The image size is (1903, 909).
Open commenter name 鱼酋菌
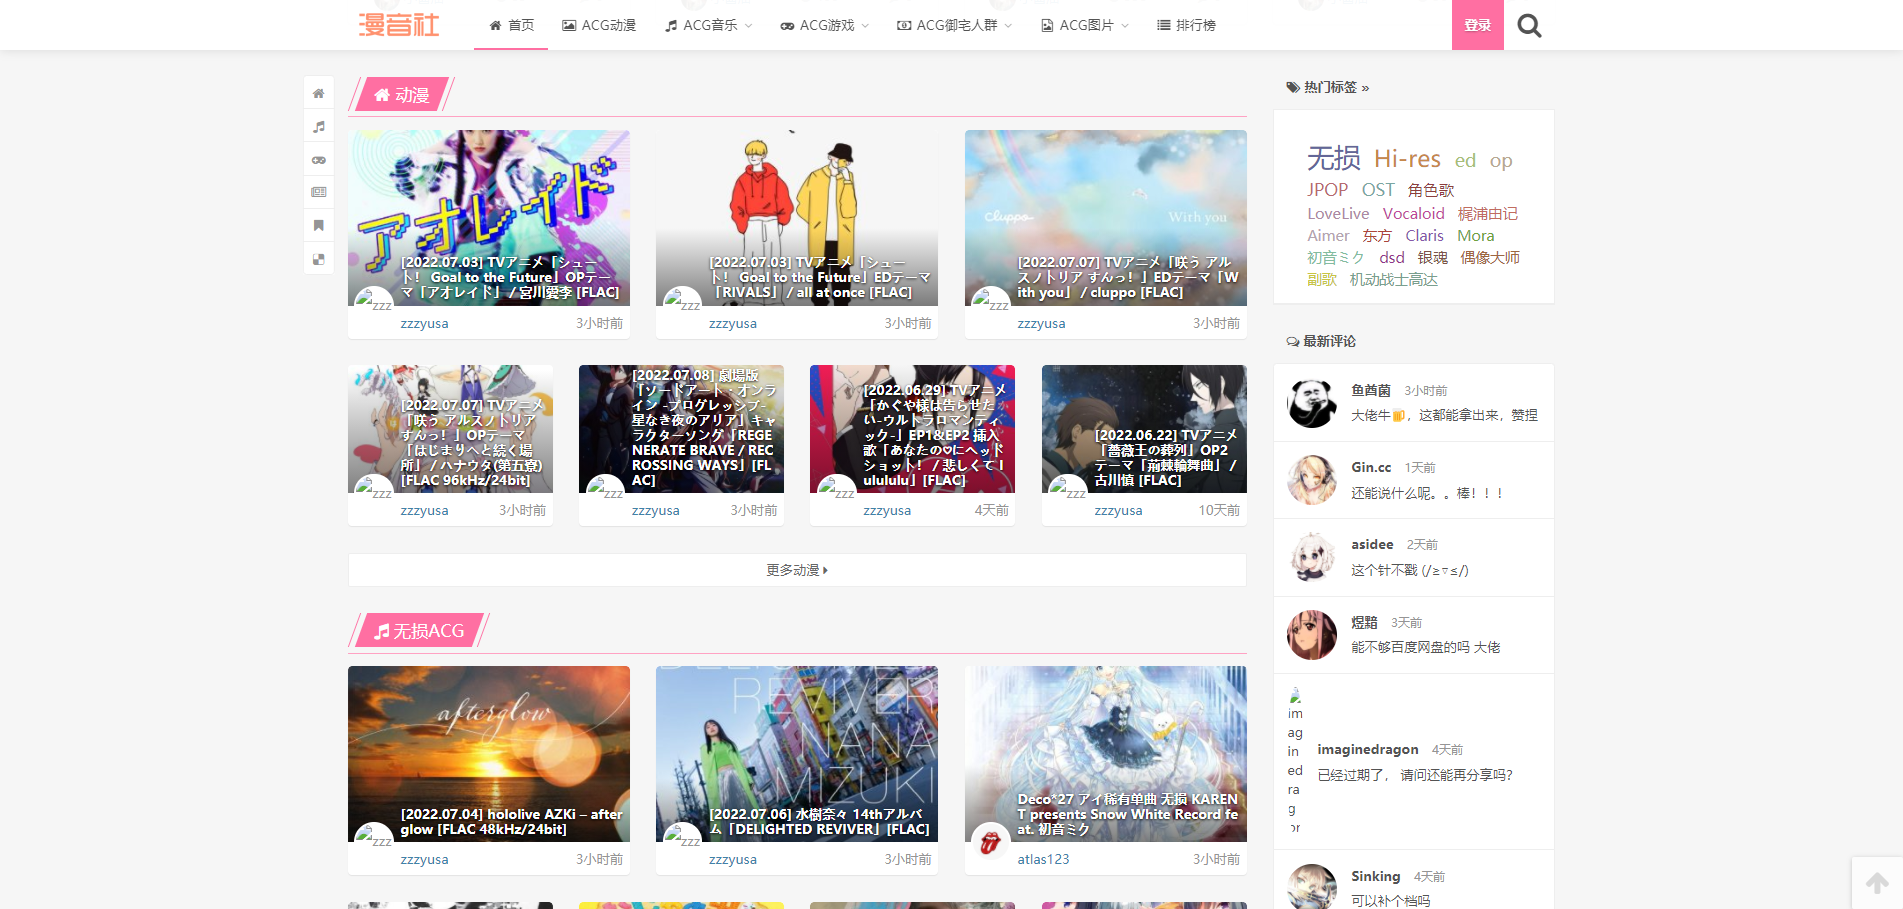1371,390
